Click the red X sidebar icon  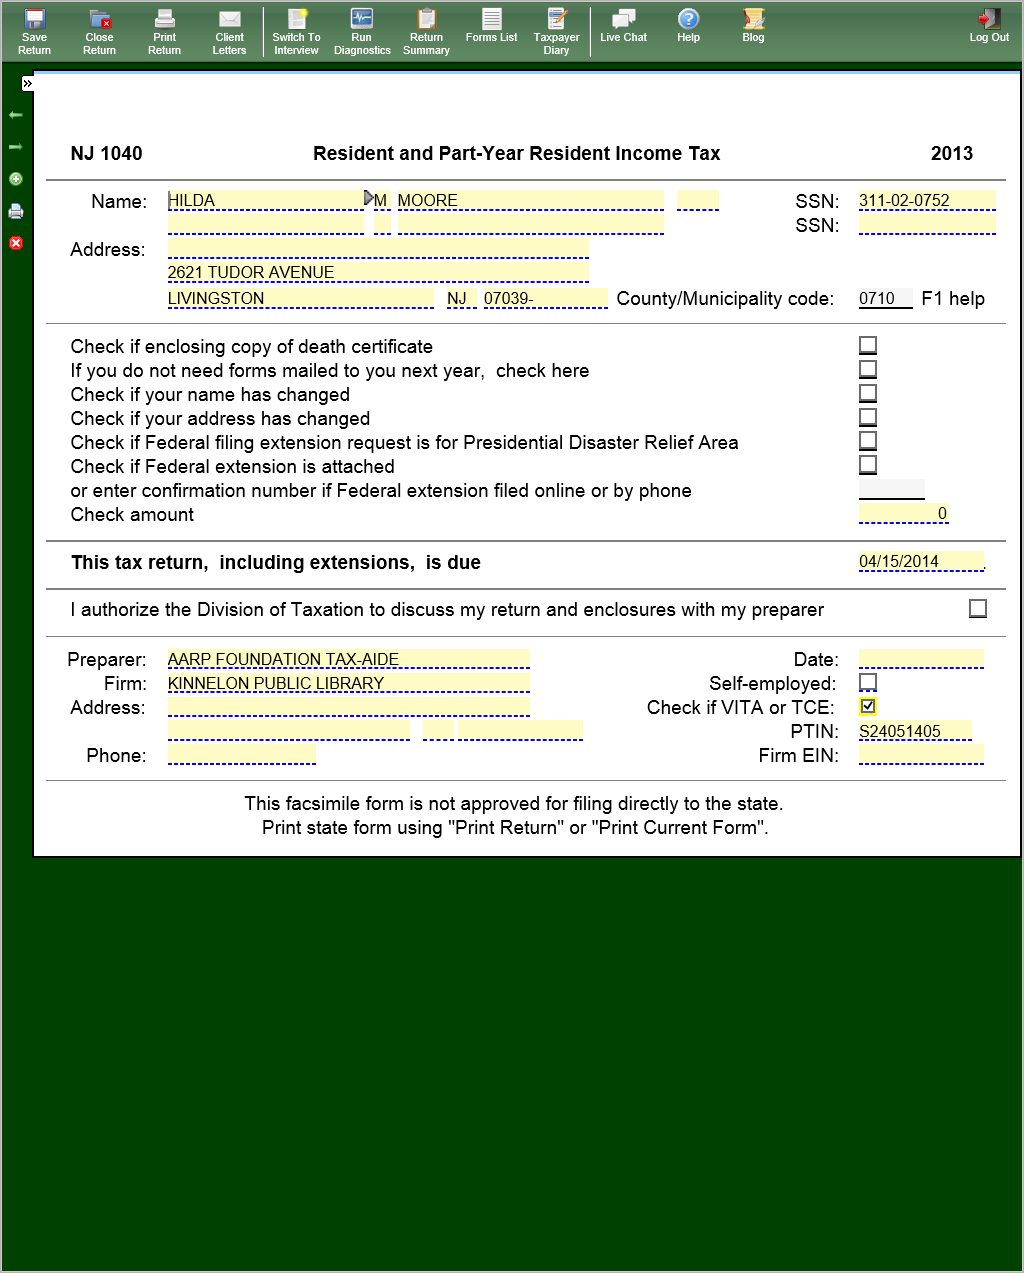(16, 243)
